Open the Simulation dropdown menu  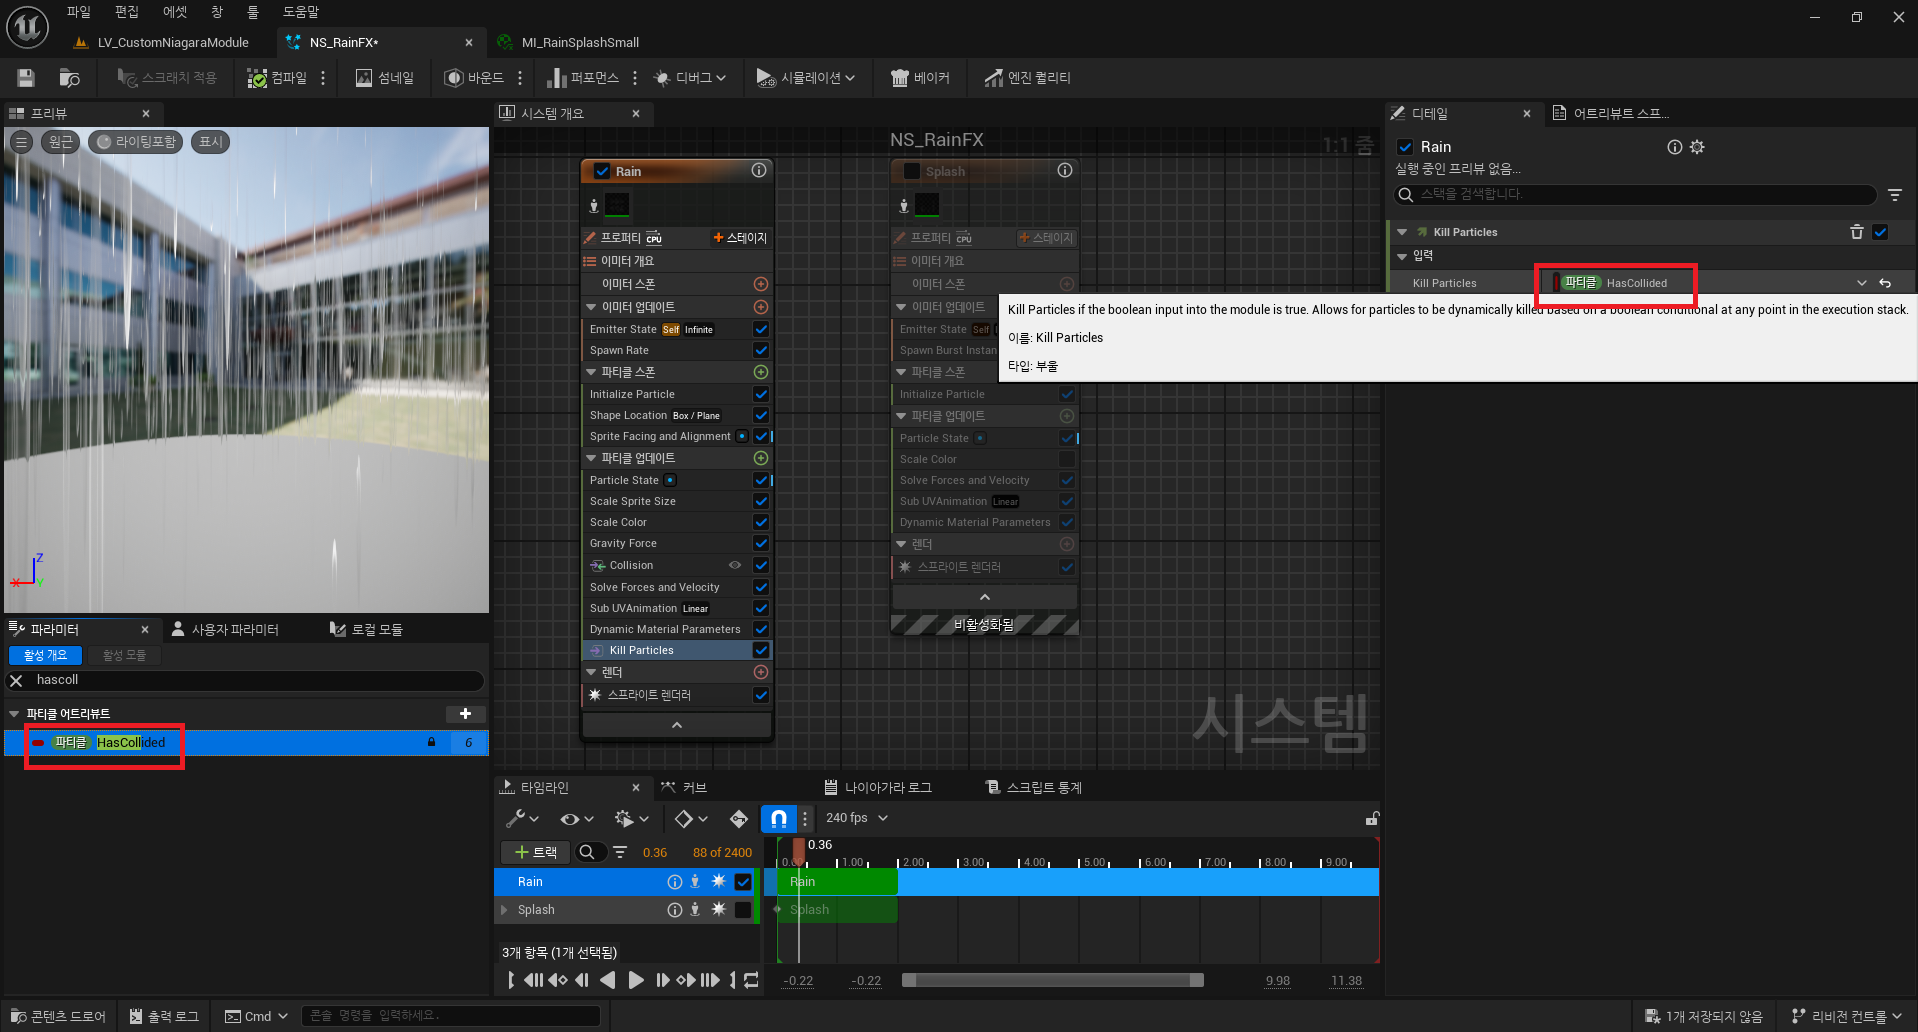pyautogui.click(x=806, y=78)
